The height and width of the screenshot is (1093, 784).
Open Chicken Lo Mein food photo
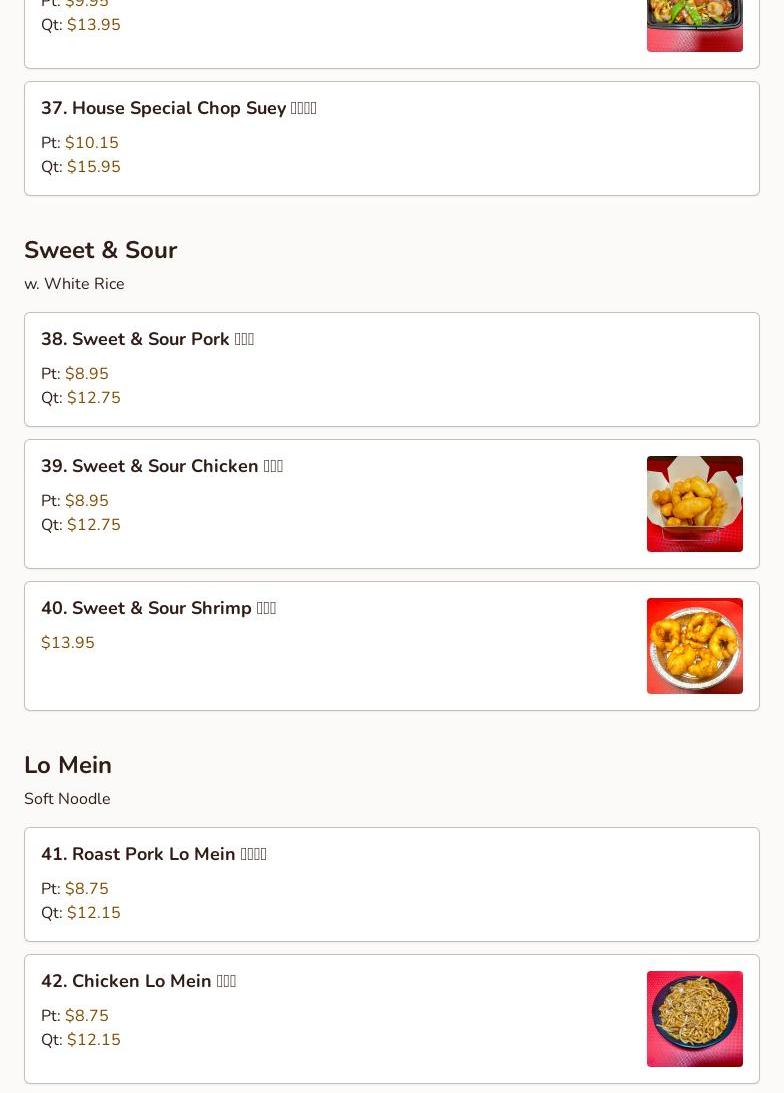point(694,1018)
